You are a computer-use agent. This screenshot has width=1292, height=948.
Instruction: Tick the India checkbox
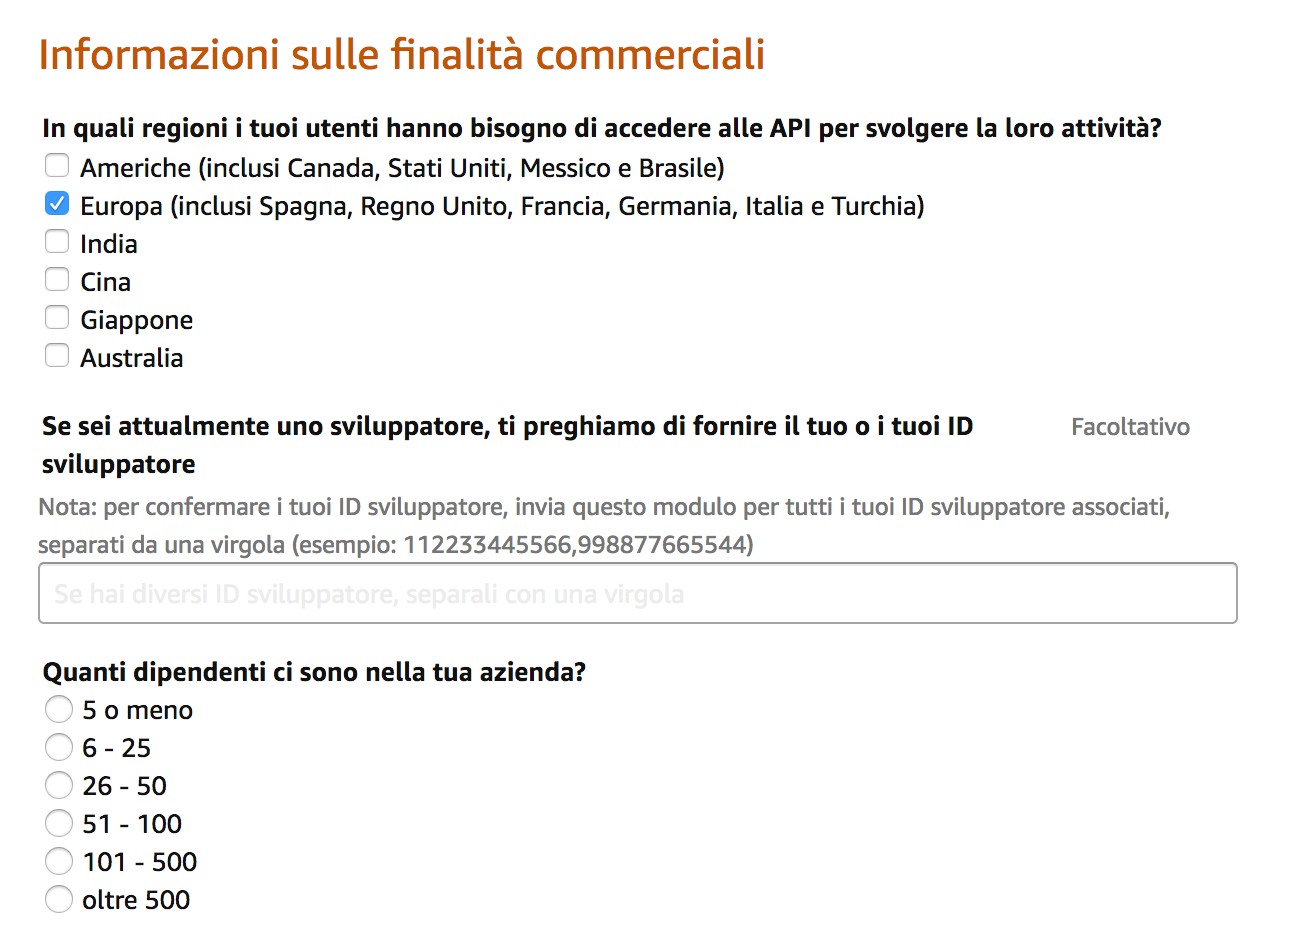pyautogui.click(x=57, y=241)
